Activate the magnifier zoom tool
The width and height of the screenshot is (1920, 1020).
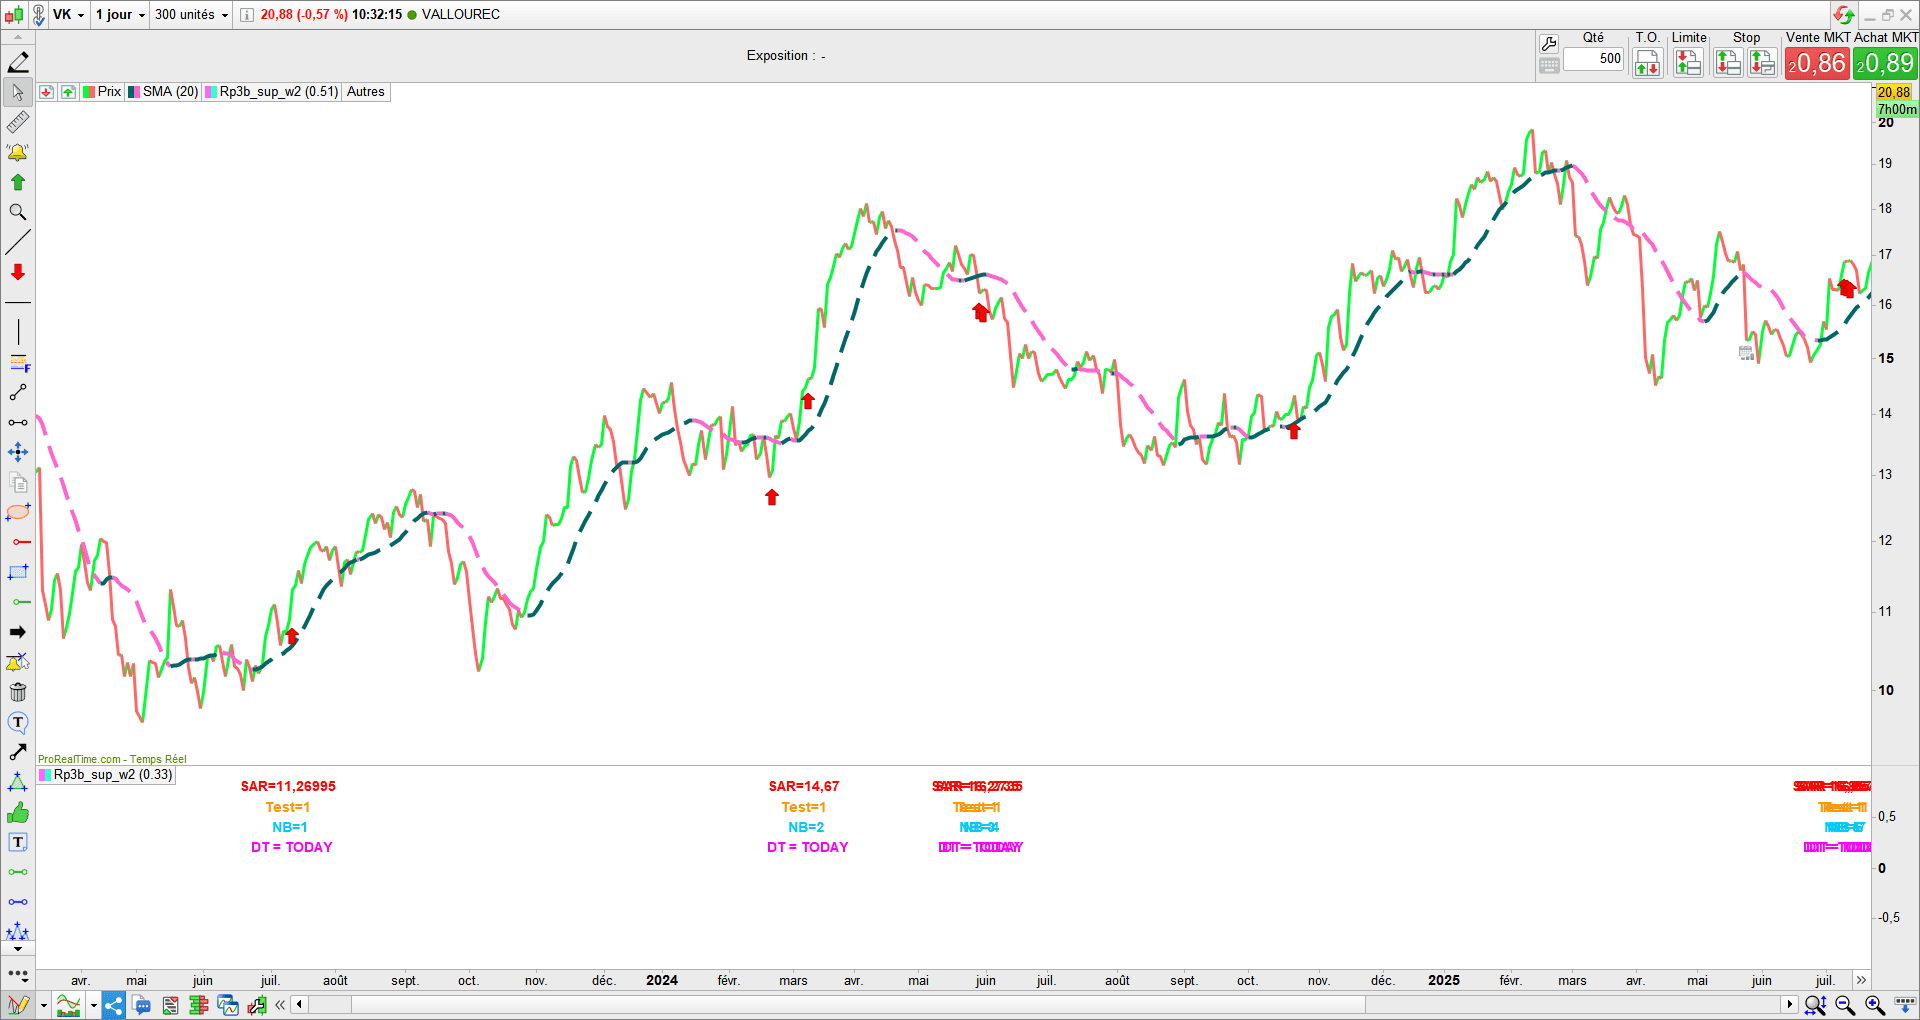coord(18,212)
